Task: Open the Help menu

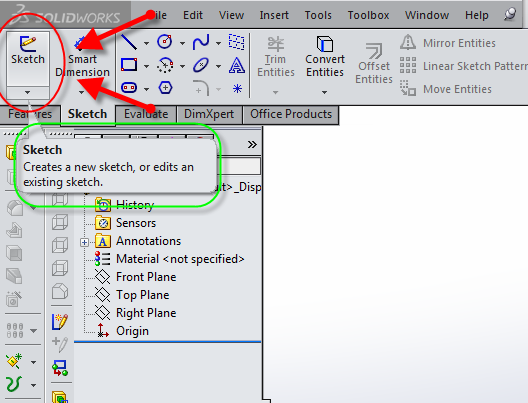Action: click(x=477, y=15)
